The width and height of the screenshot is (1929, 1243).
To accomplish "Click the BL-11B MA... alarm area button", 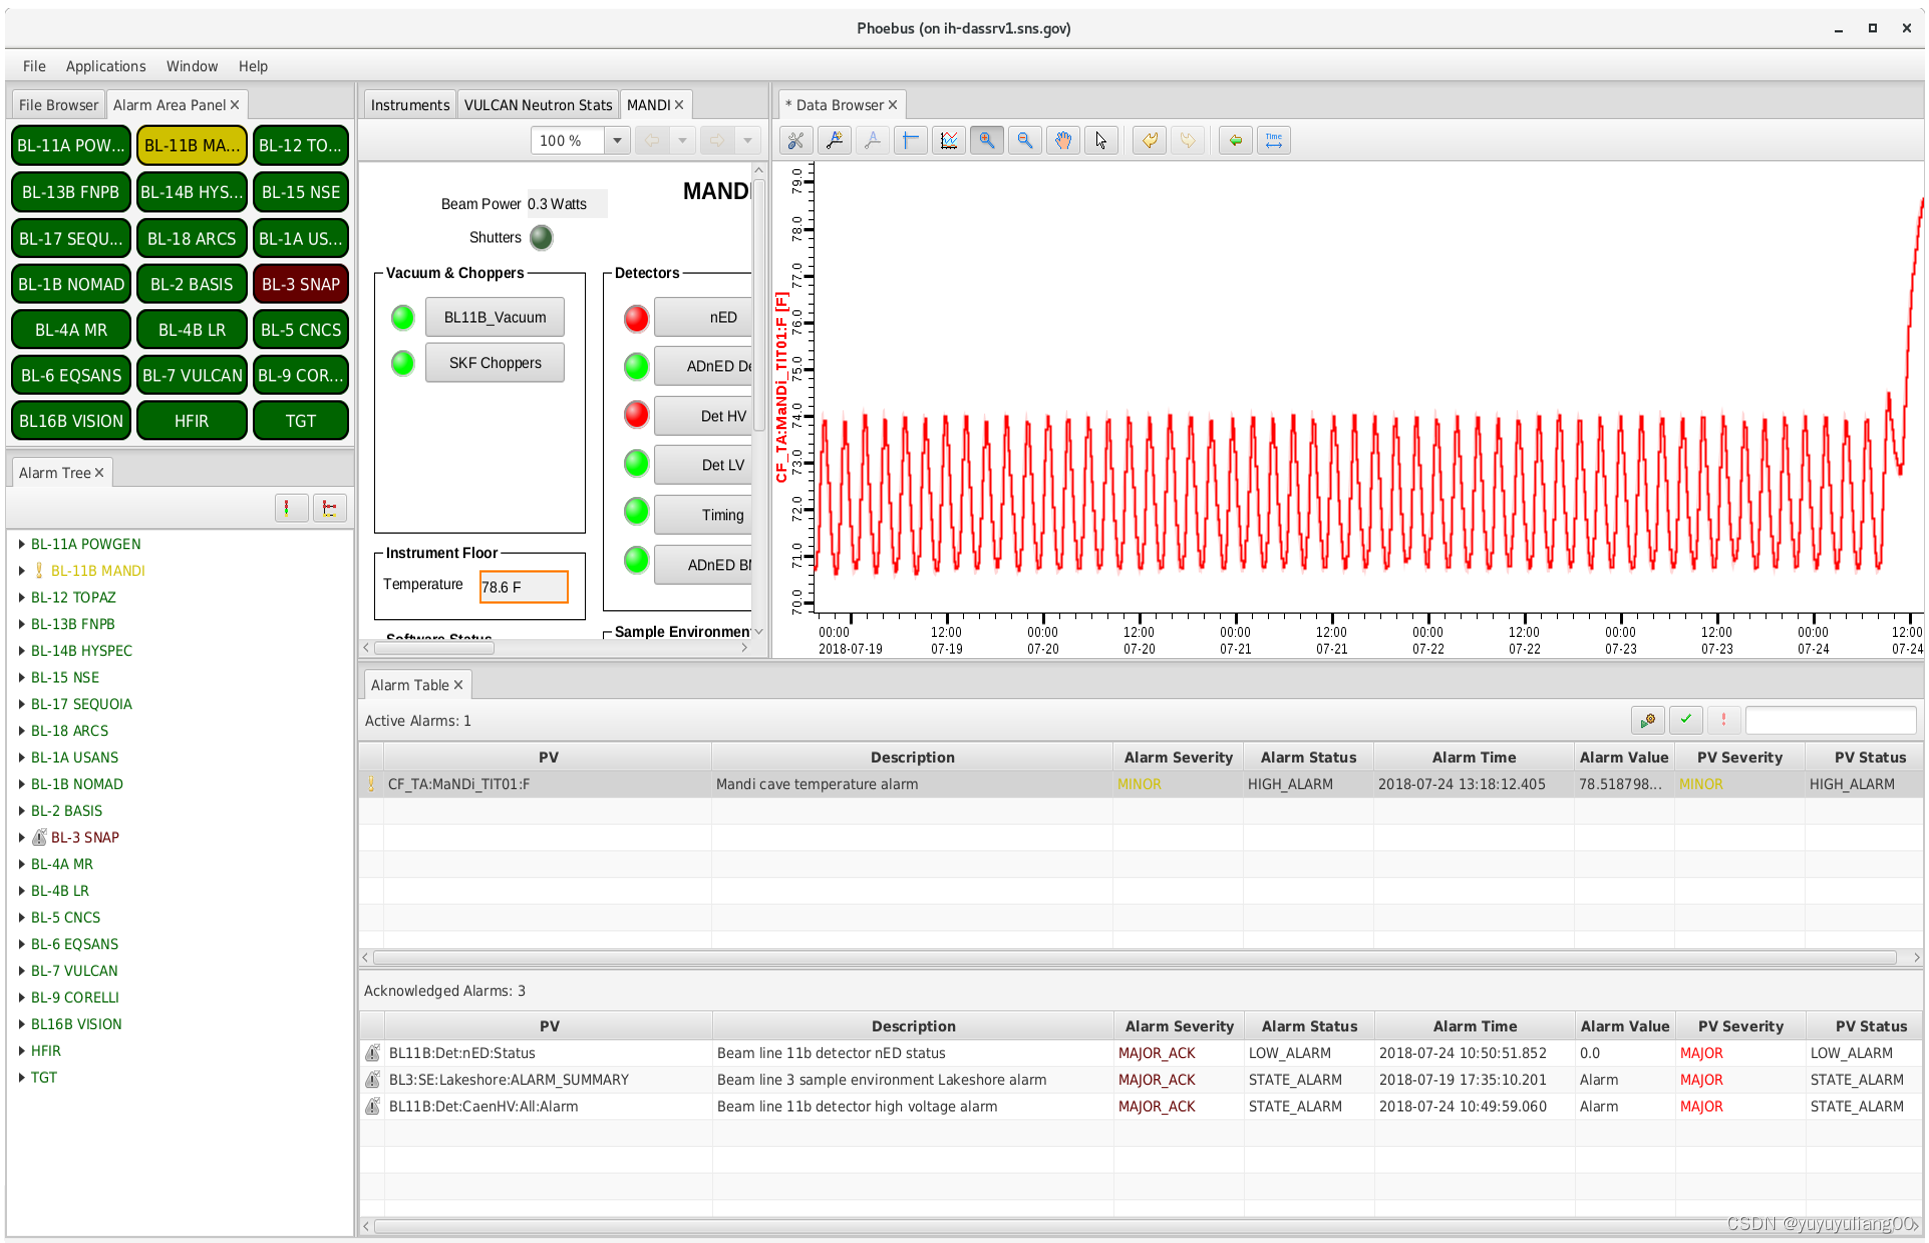I will coord(192,146).
